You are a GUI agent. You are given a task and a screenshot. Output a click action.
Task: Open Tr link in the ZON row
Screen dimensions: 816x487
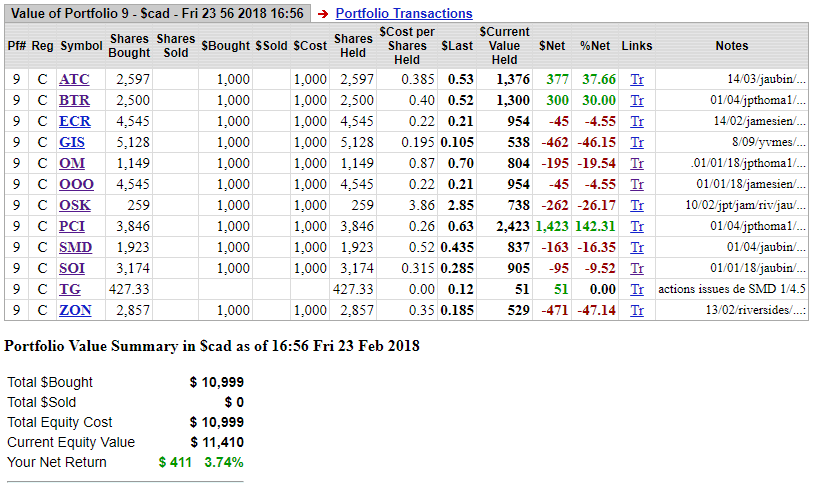tap(637, 310)
